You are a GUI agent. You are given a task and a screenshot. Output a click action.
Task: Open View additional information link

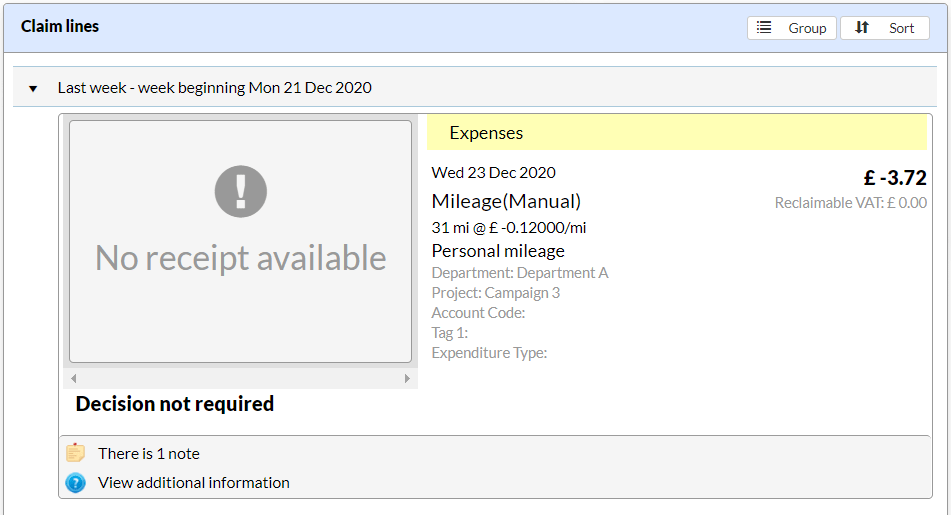coord(194,482)
